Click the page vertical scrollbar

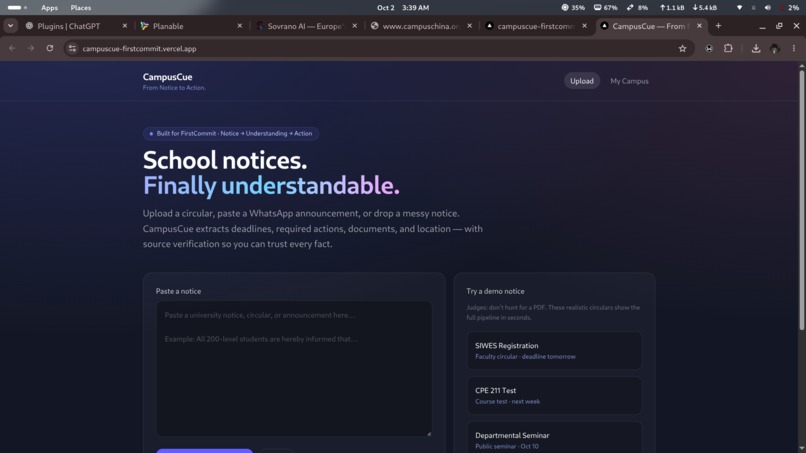[x=801, y=201]
